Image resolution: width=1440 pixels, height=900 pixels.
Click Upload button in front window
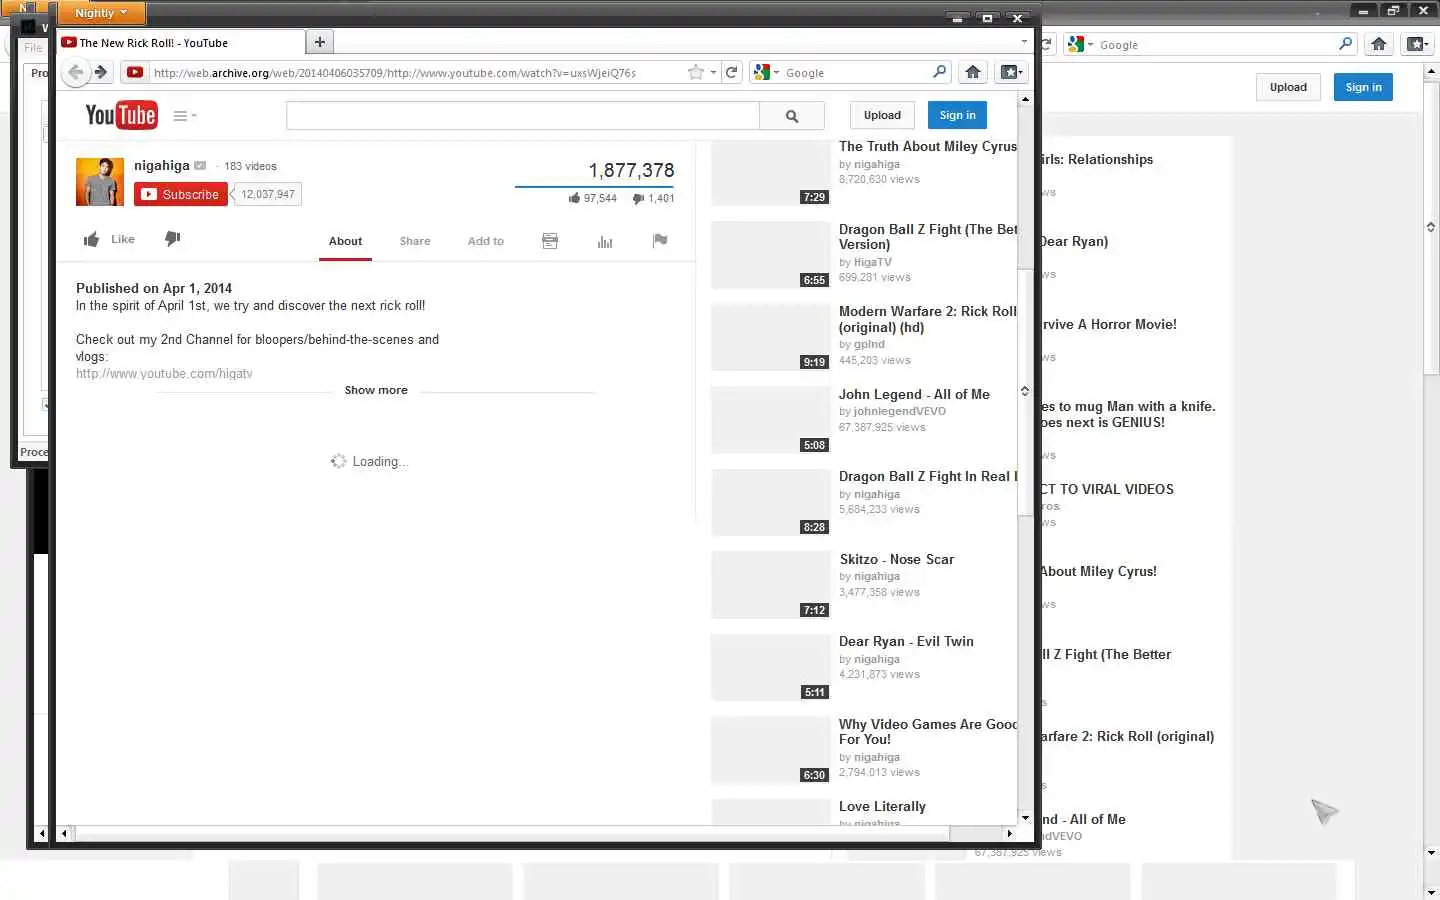[882, 115]
